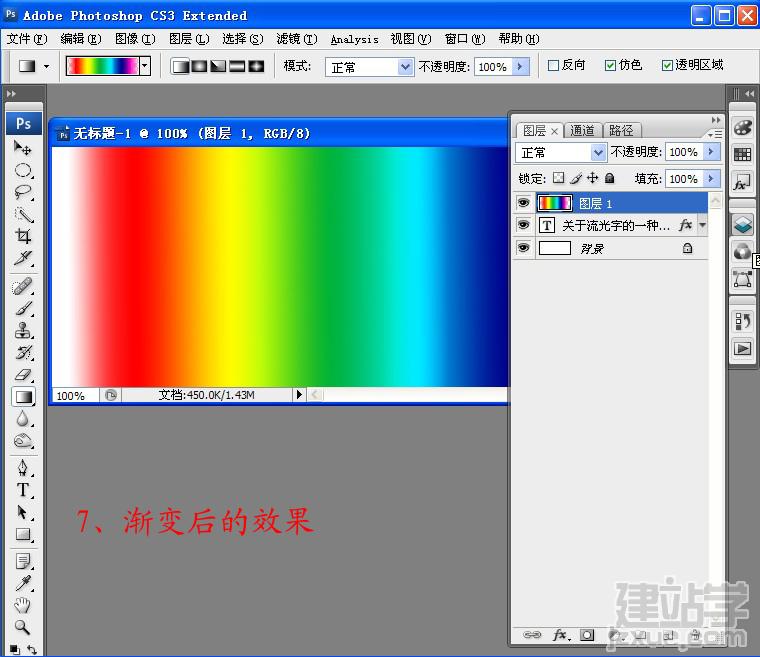Open the 图像 (Image) menu
Viewport: 760px width, 657px height.
click(135, 39)
